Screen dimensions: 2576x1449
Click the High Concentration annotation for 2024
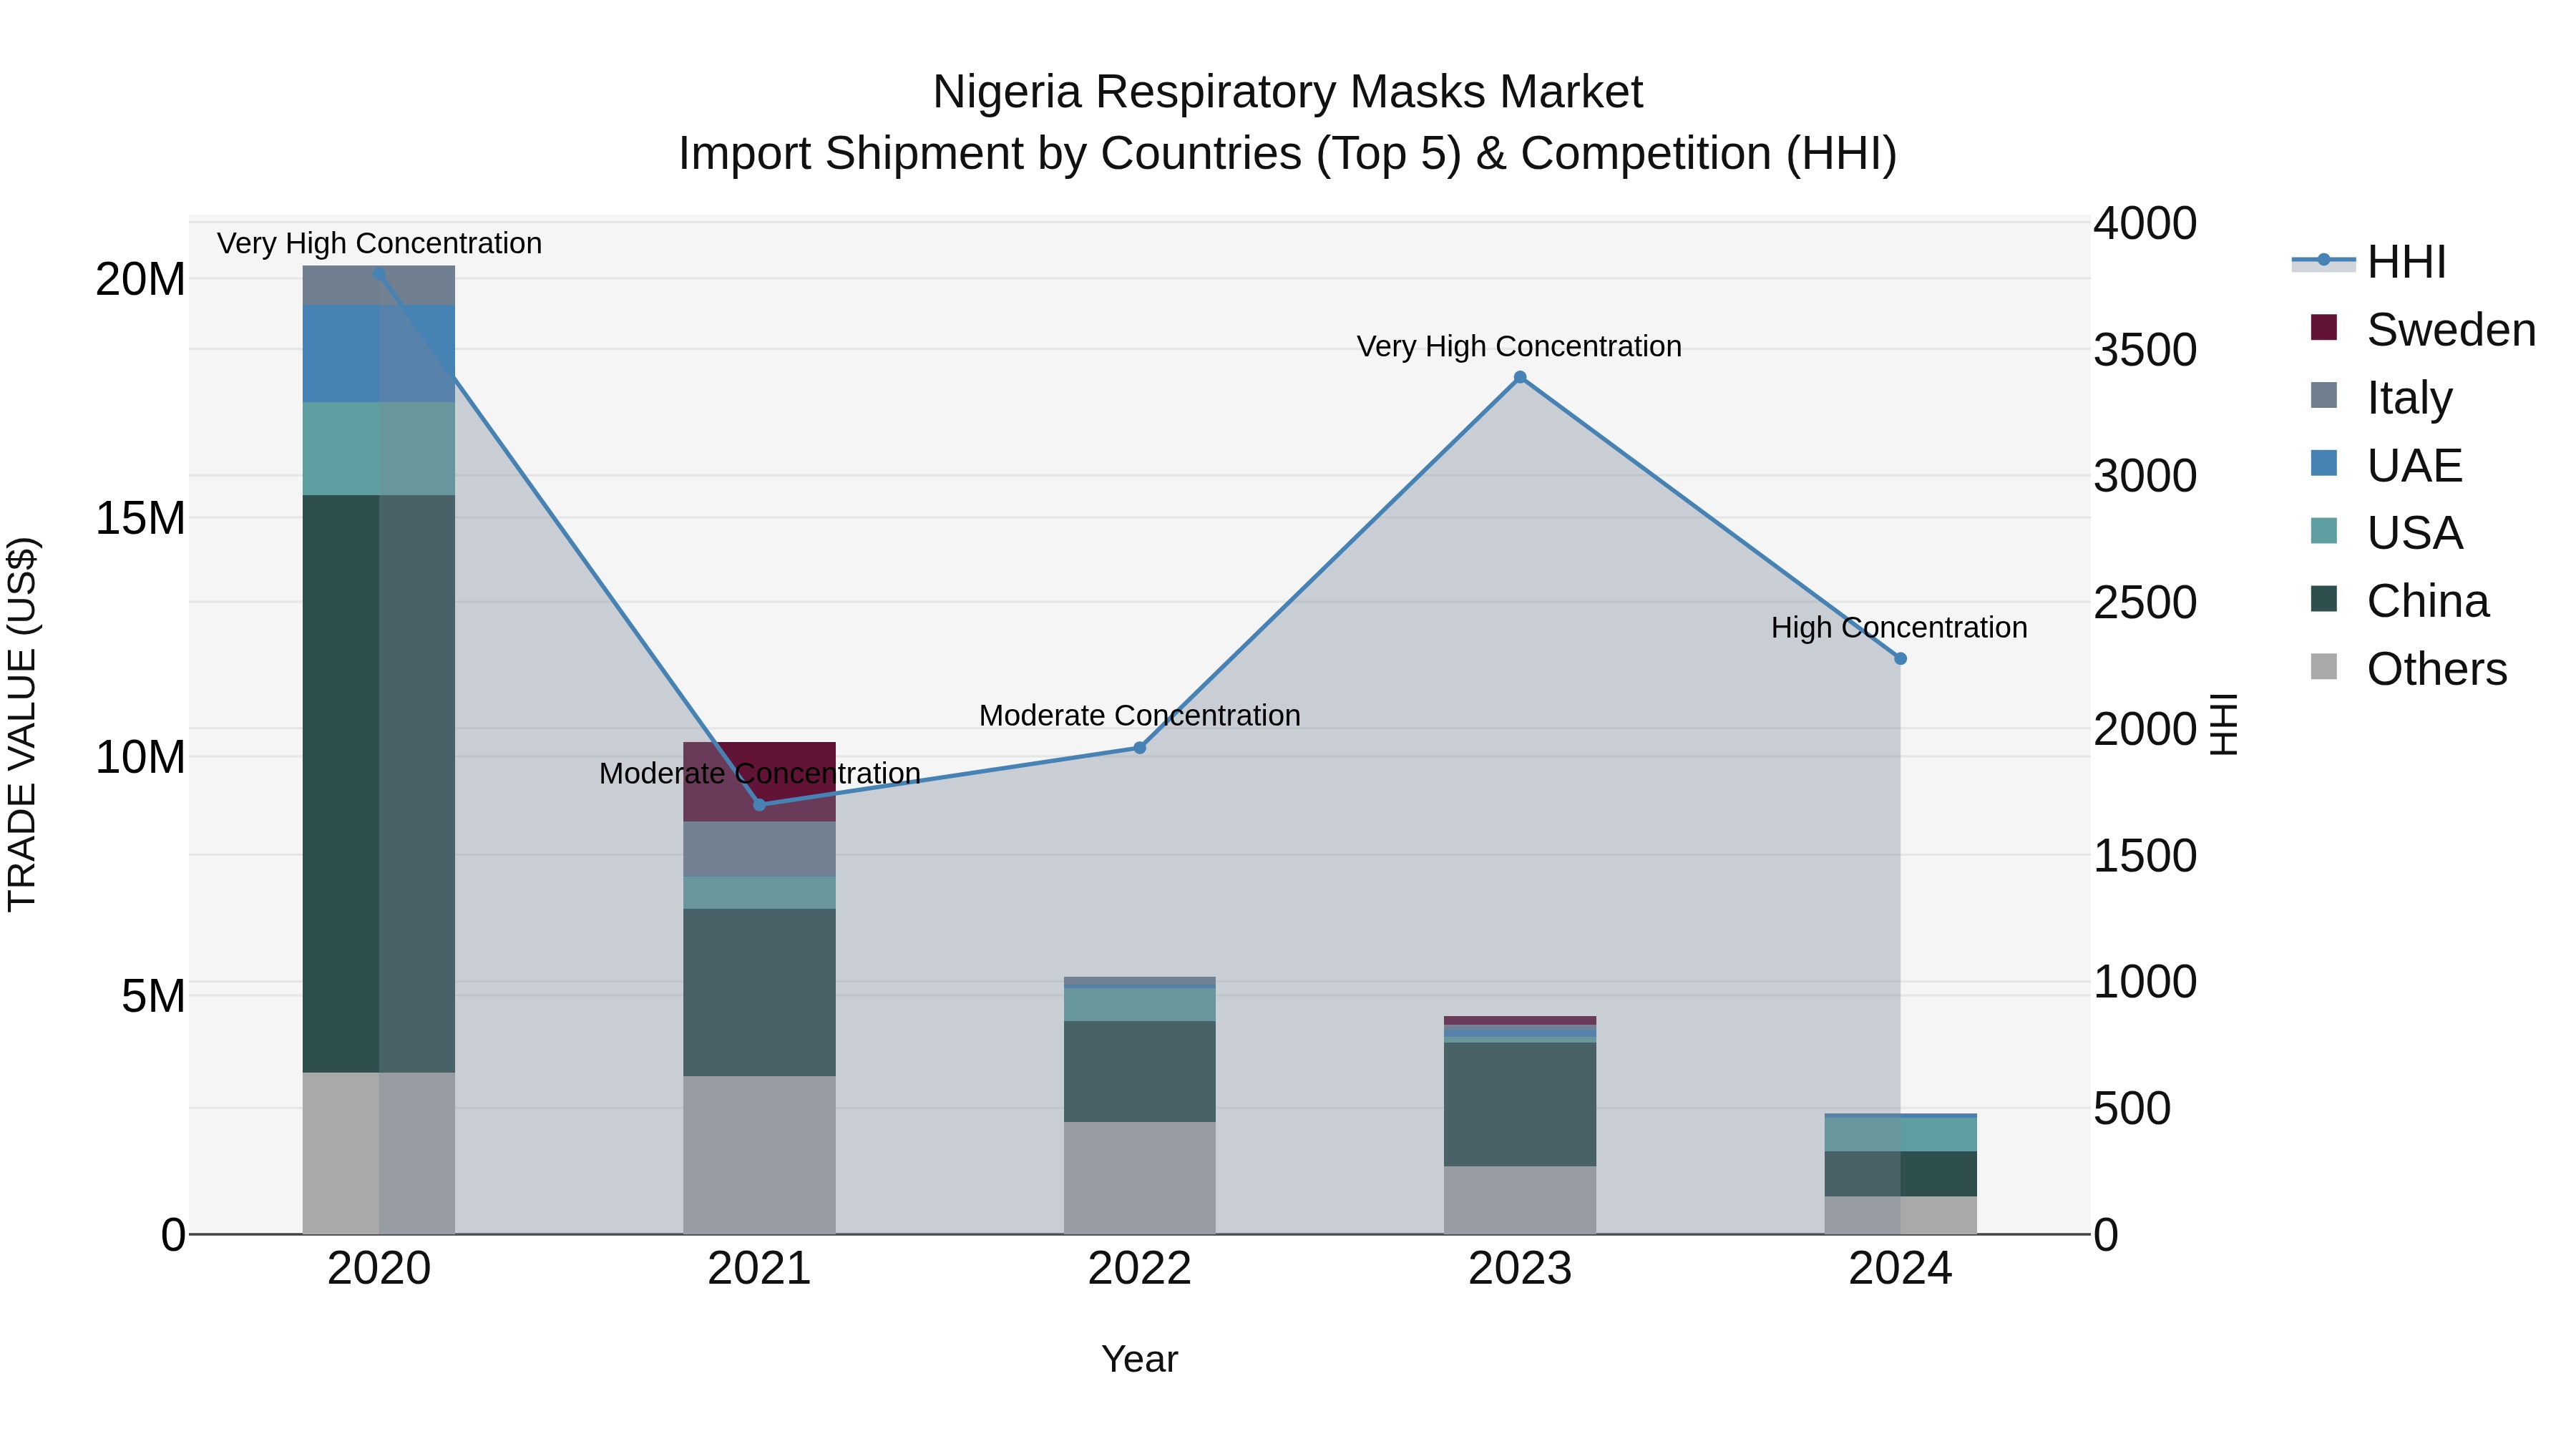1899,627
